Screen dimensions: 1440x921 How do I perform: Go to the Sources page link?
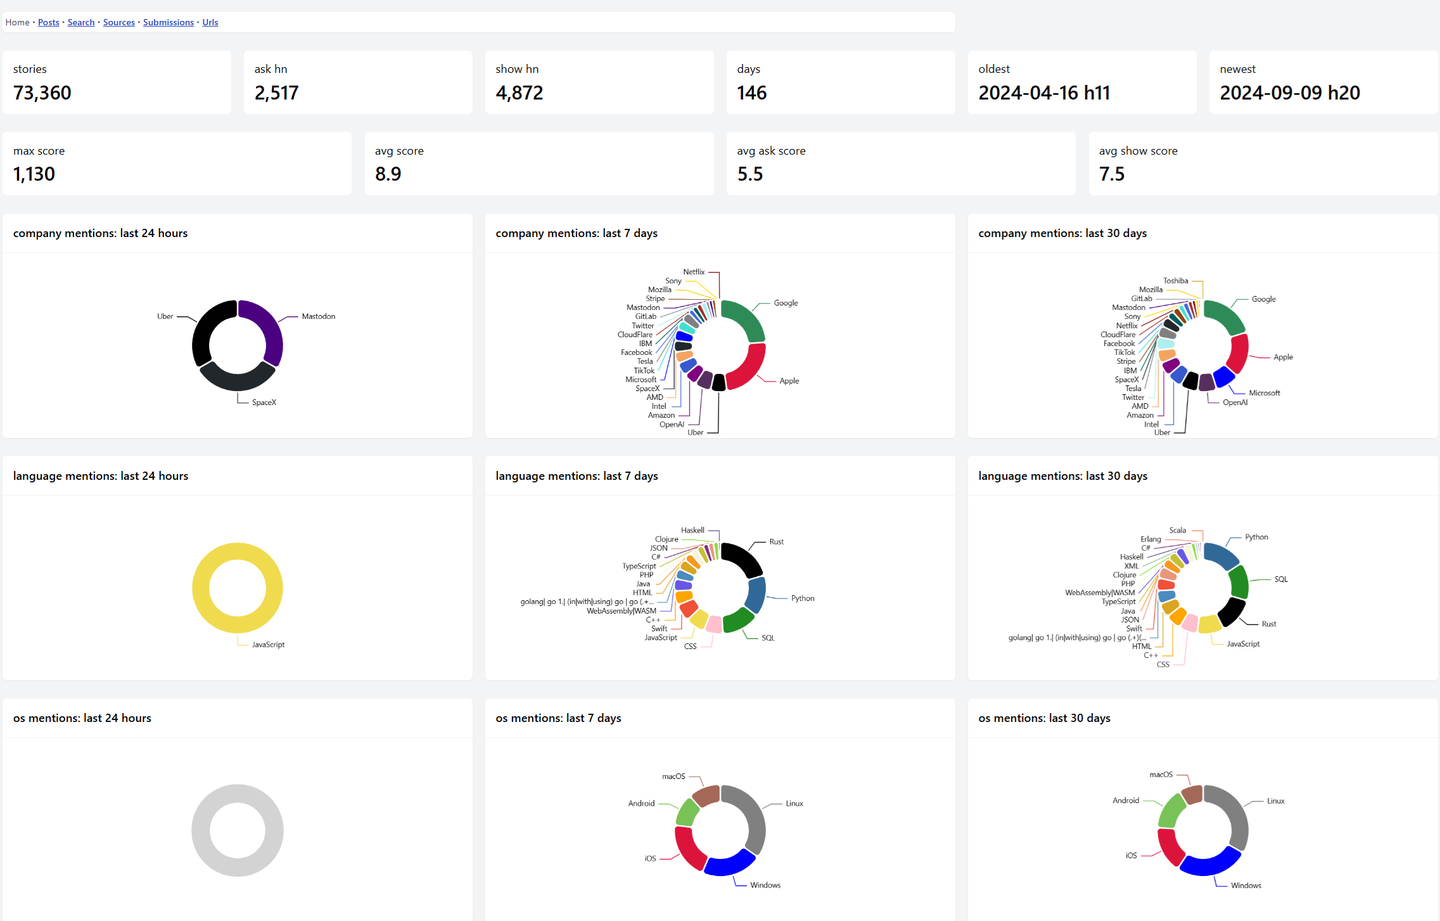pos(119,22)
